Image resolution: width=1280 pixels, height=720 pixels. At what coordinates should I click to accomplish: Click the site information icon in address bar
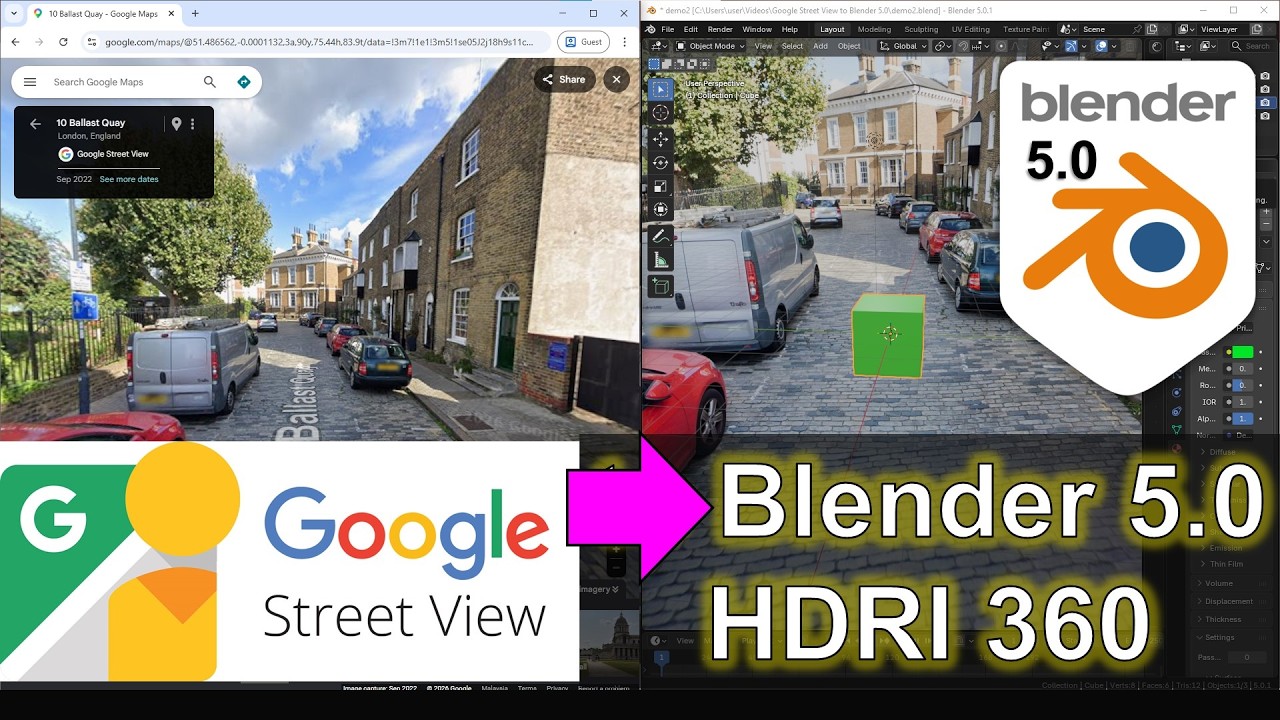pyautogui.click(x=91, y=42)
